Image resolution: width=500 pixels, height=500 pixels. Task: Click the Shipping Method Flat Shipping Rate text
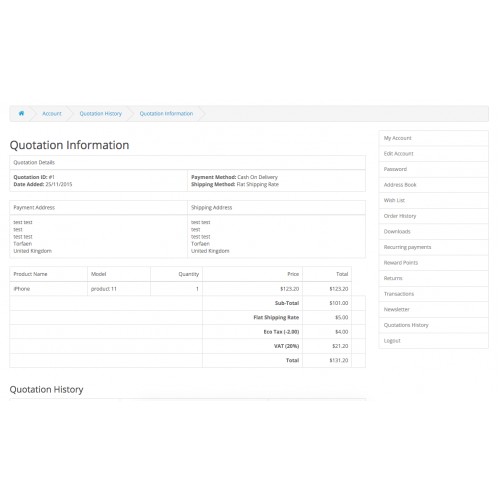235,184
